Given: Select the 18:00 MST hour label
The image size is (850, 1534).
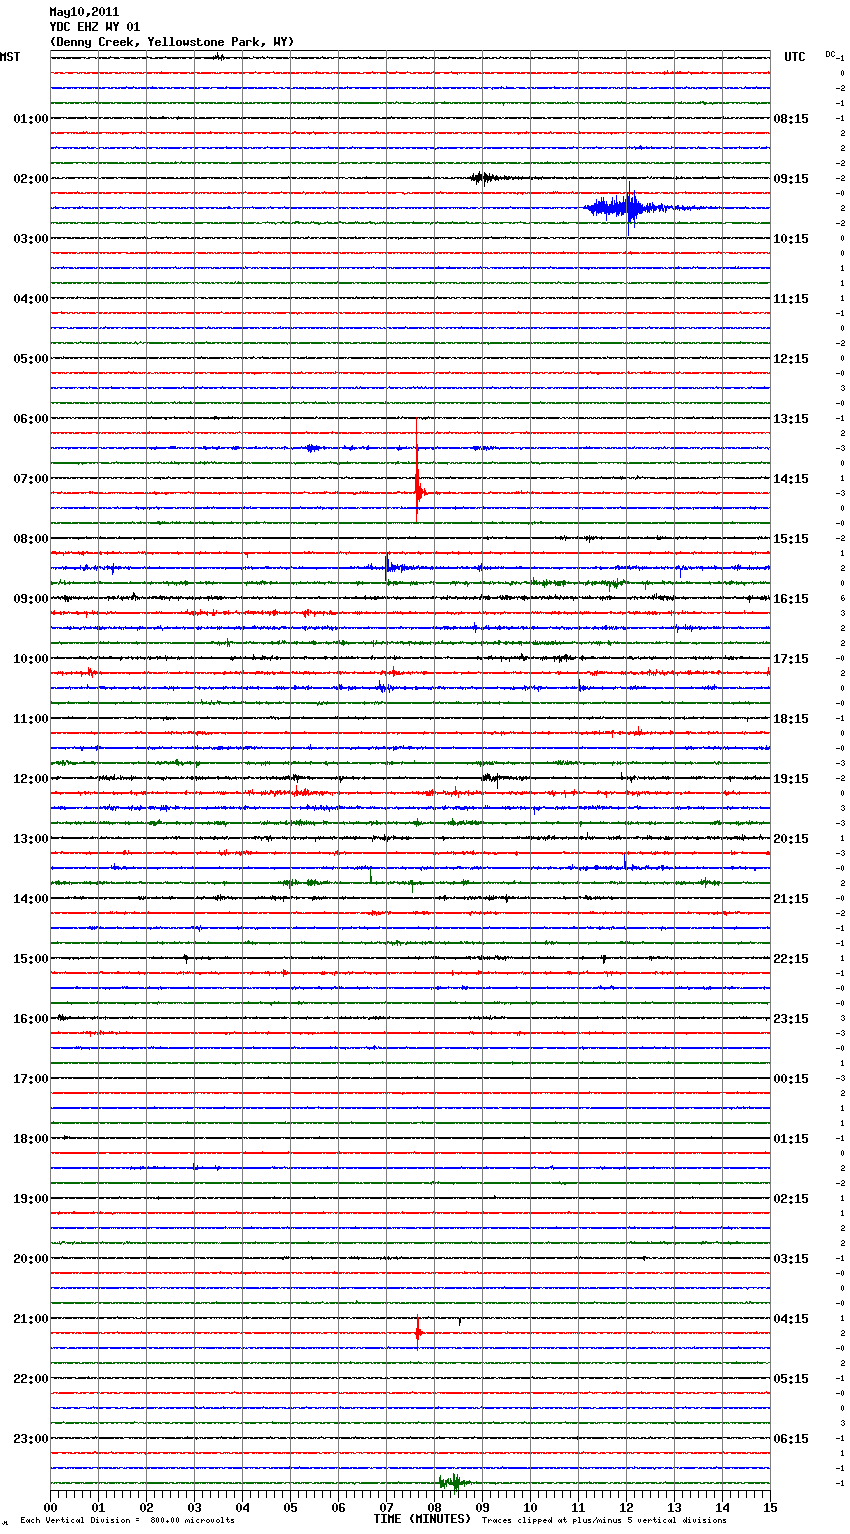Looking at the screenshot, I should [x=31, y=1139].
